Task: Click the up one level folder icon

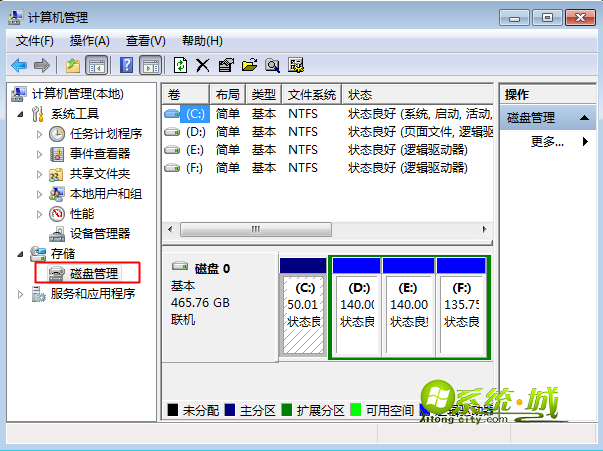Action: pos(73,66)
